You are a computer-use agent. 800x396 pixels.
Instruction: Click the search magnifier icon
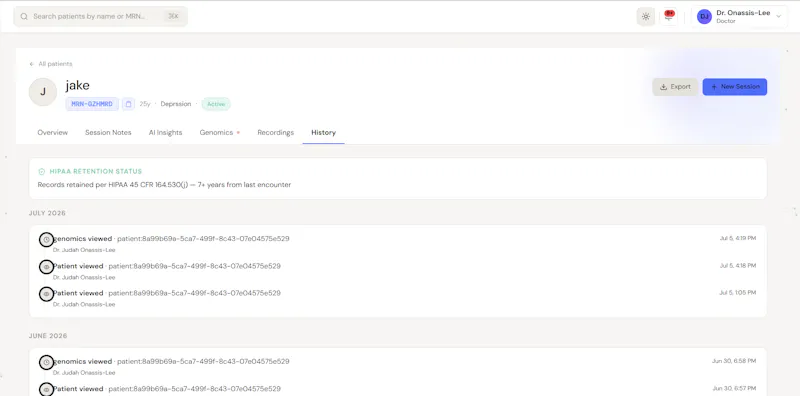pyautogui.click(x=24, y=16)
